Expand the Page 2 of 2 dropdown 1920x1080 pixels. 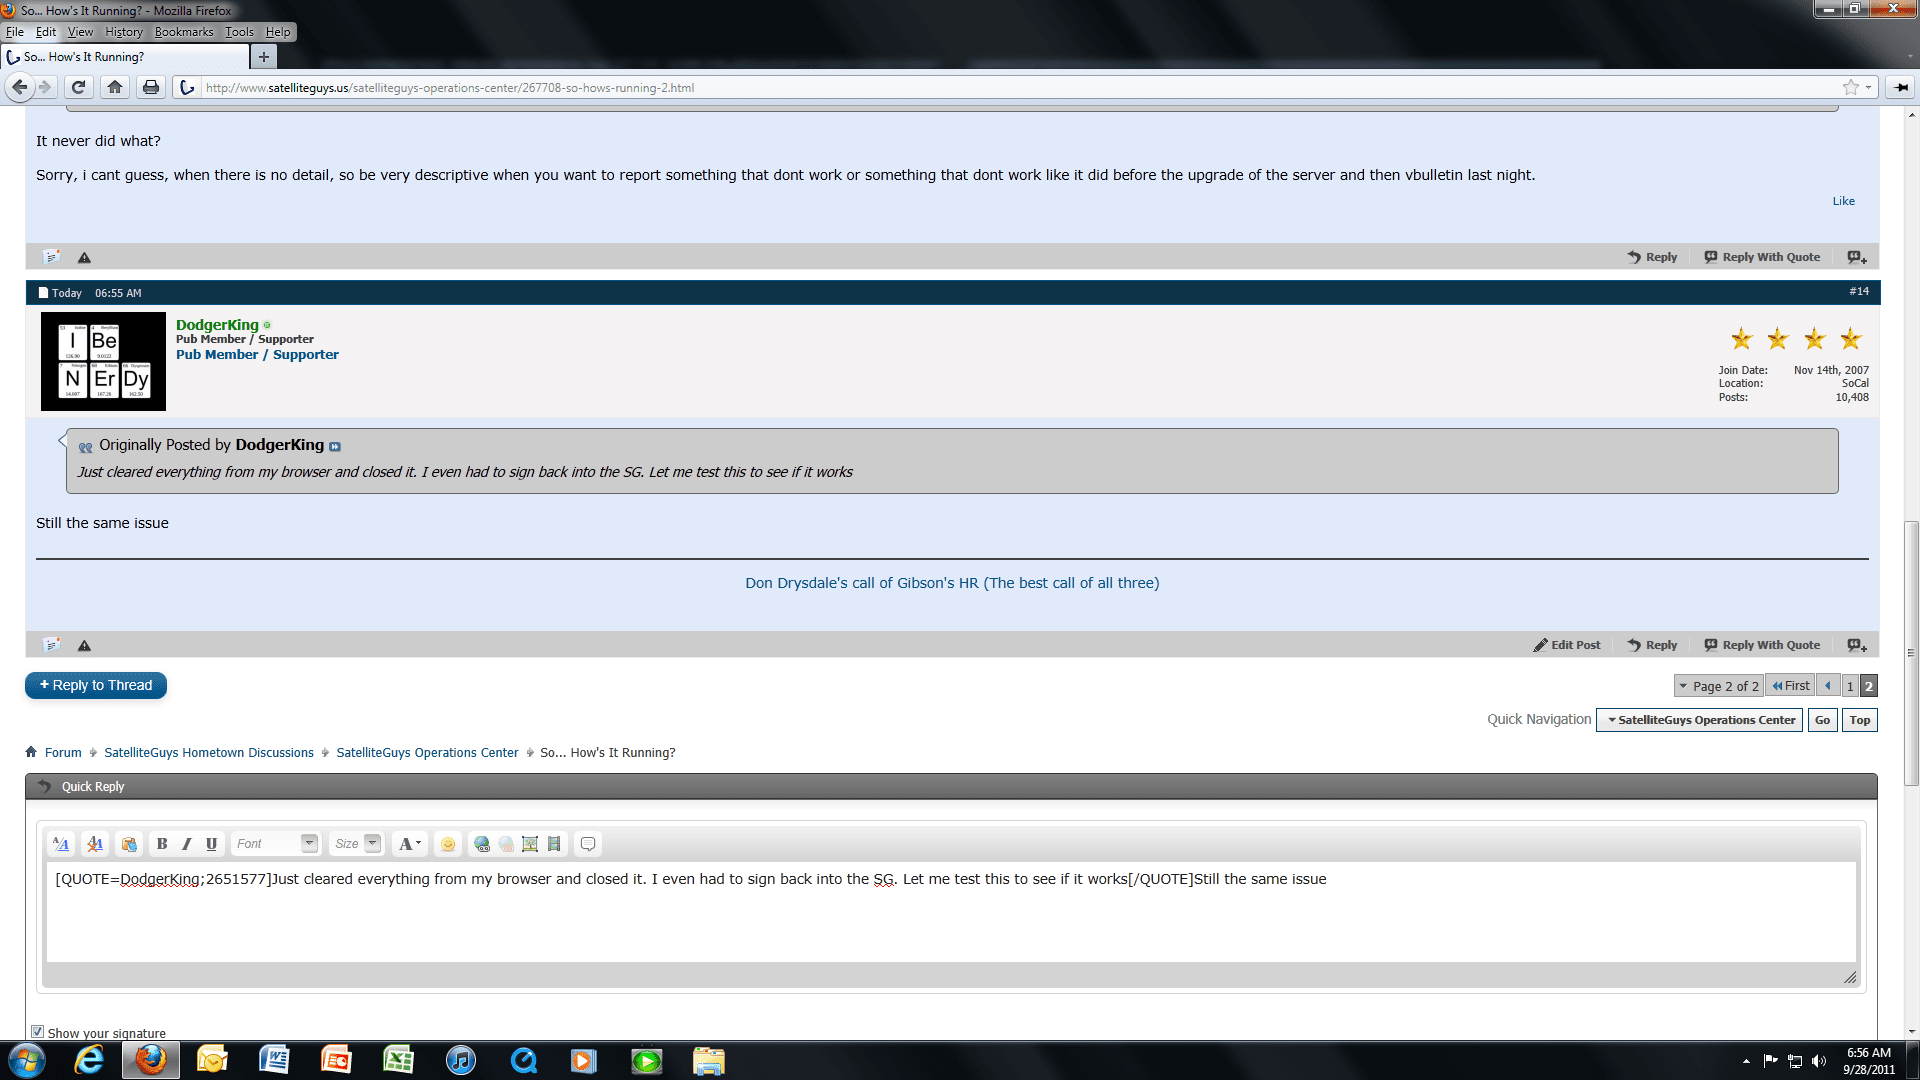[1719, 686]
